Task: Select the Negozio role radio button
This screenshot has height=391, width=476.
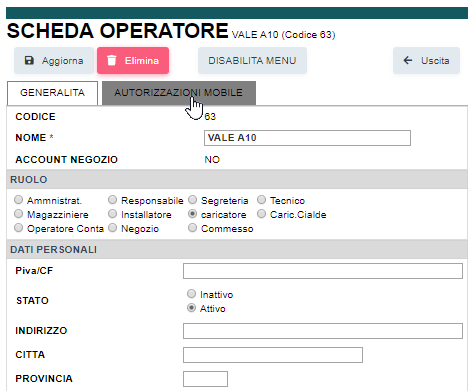Action: tap(113, 228)
